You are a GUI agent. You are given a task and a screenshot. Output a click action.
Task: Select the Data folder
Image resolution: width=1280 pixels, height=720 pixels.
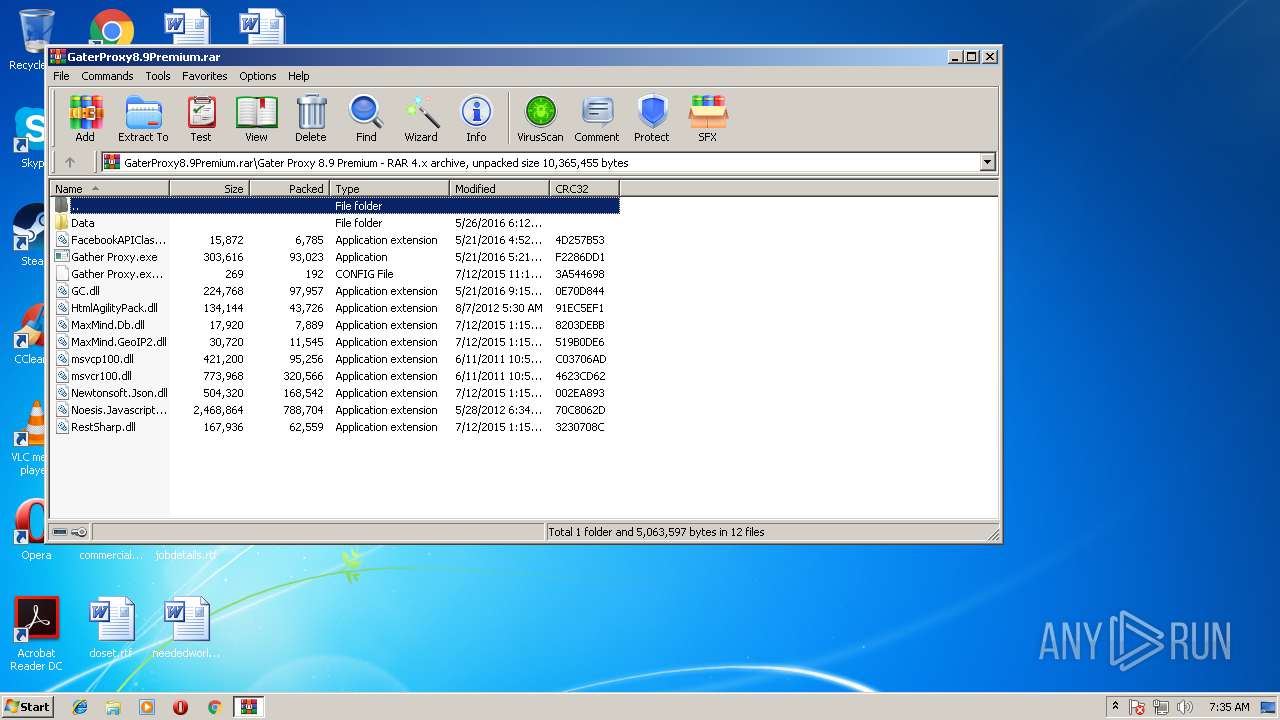(x=335, y=223)
